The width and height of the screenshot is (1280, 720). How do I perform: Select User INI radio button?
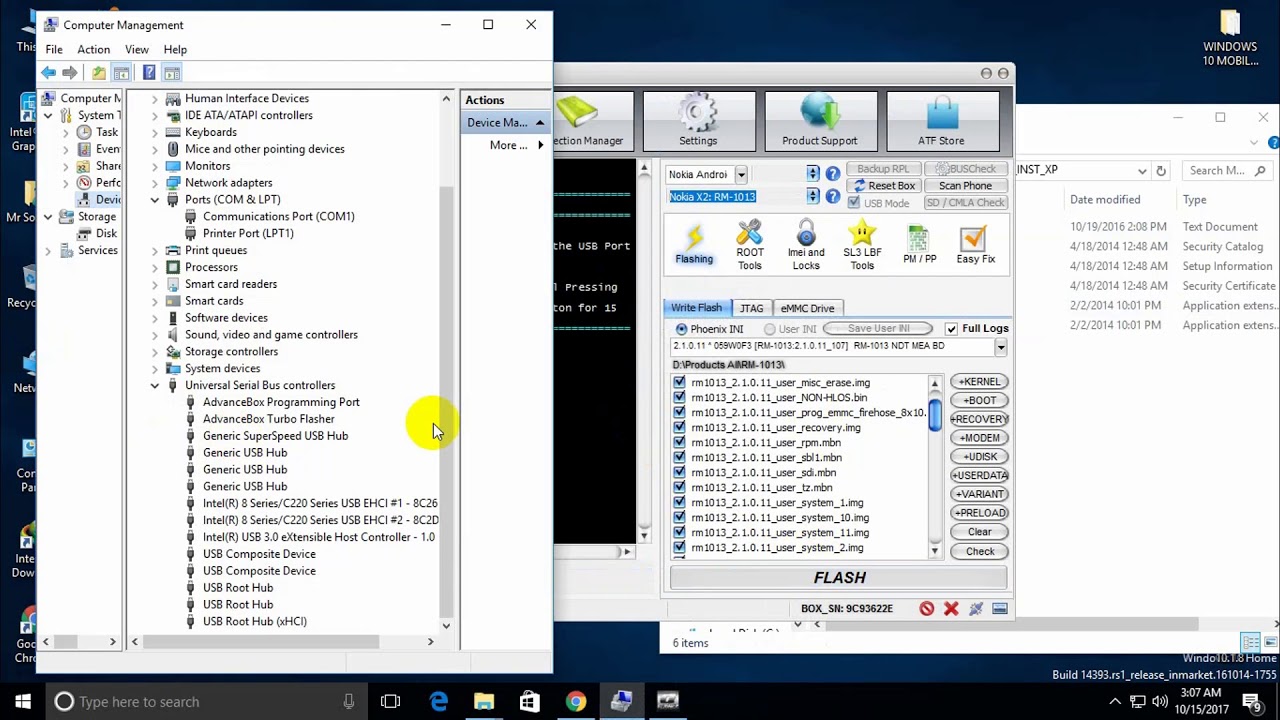point(769,329)
